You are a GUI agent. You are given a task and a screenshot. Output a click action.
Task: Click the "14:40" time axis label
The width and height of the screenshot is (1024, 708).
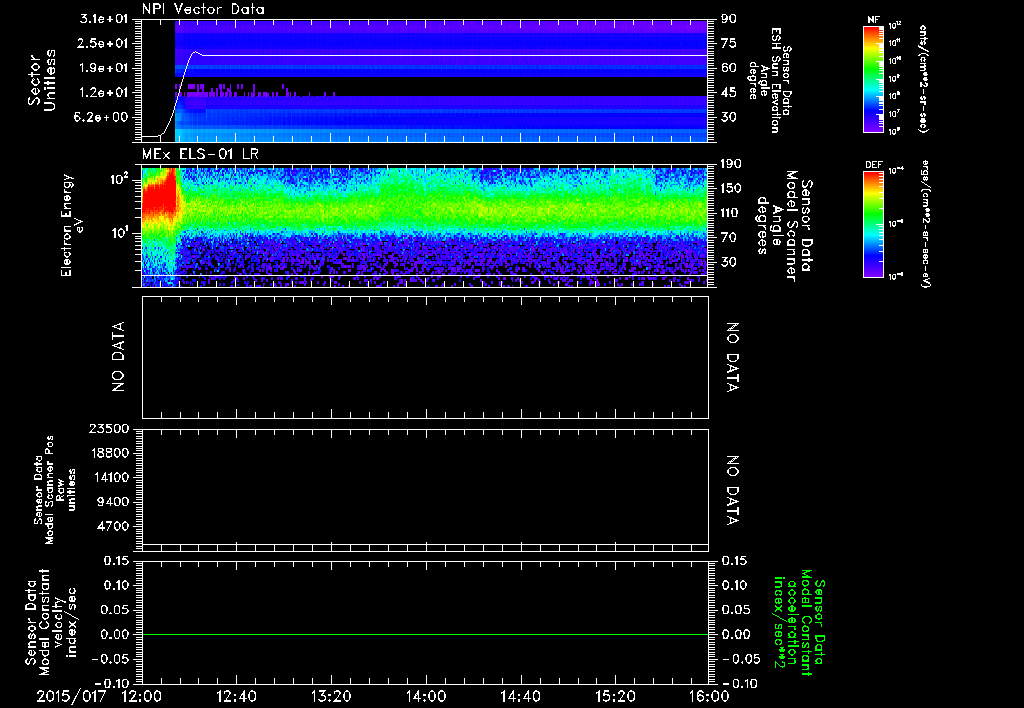point(520,697)
